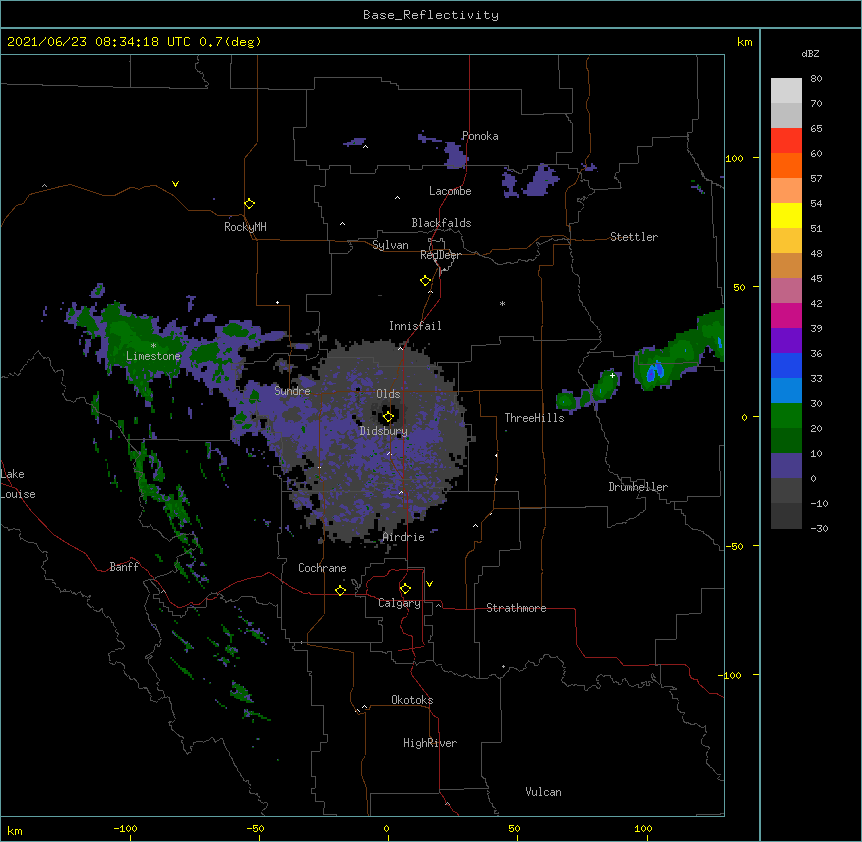
Task: Click the white asterisk marker above Limestone
Action: coord(153,346)
